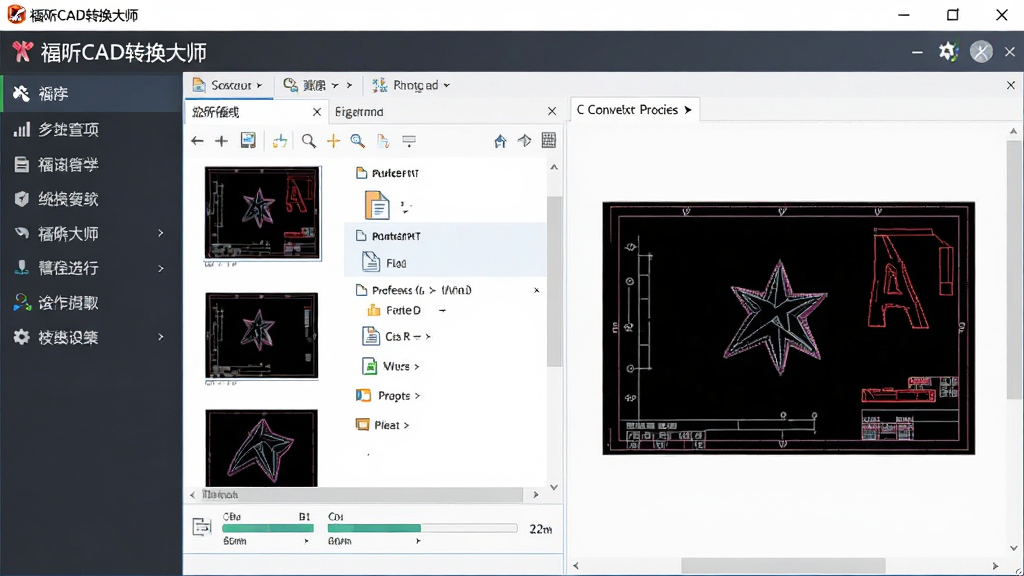This screenshot has height=576, width=1024.
Task: Save using the floppy disk toolbar icon
Action: [248, 140]
